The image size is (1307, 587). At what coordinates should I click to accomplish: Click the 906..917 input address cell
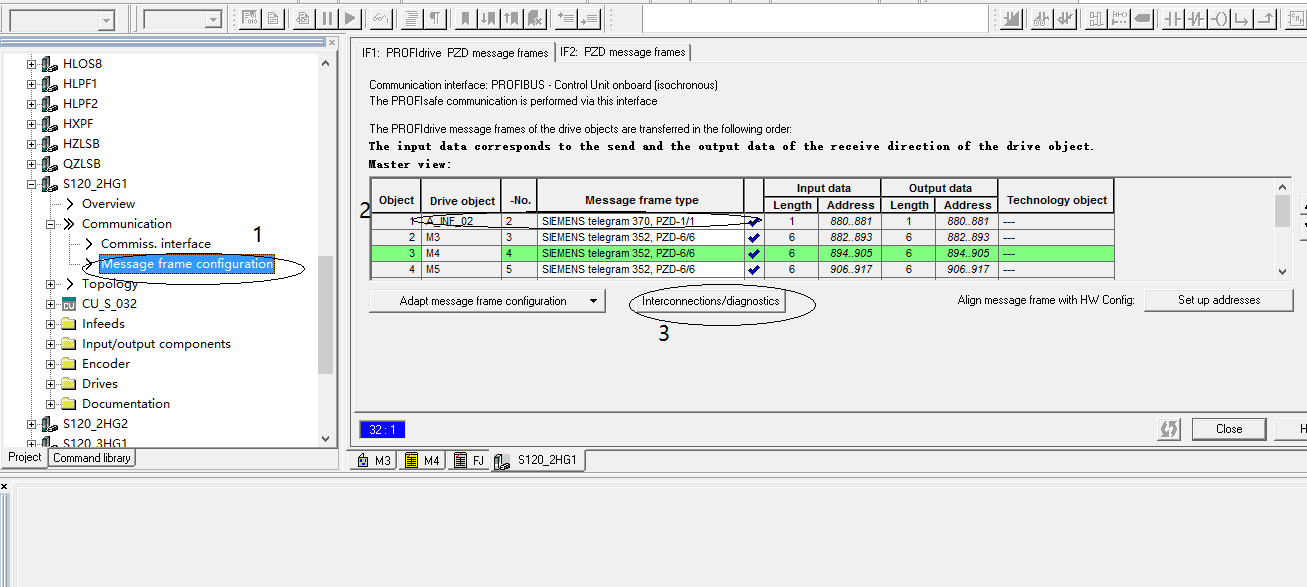pos(851,269)
